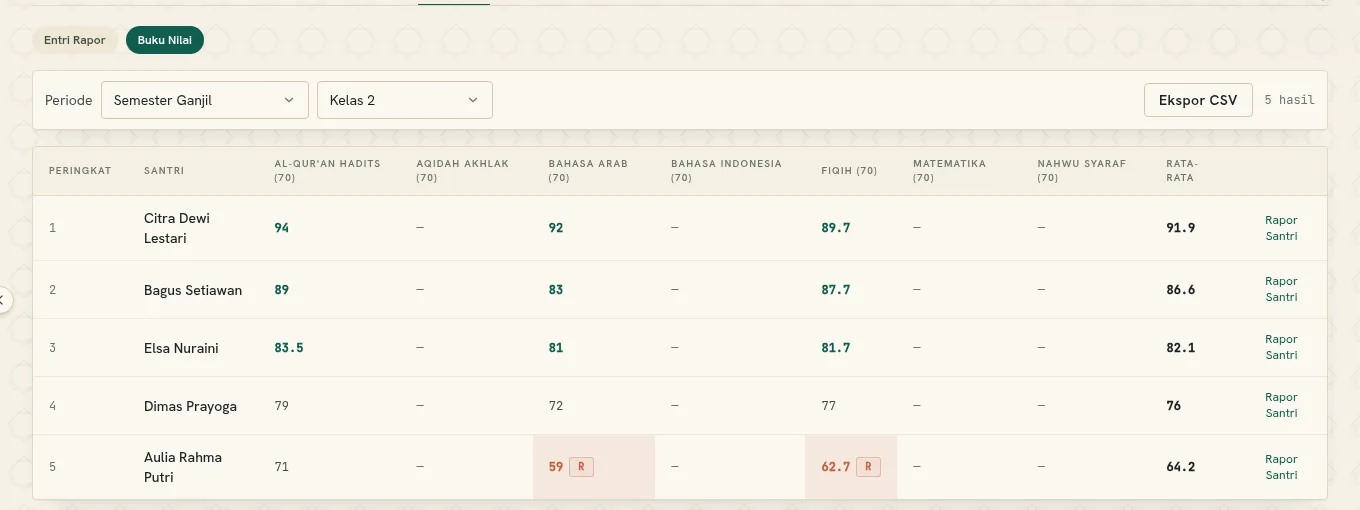Select student name Citra Dewi Lestari

(177, 228)
